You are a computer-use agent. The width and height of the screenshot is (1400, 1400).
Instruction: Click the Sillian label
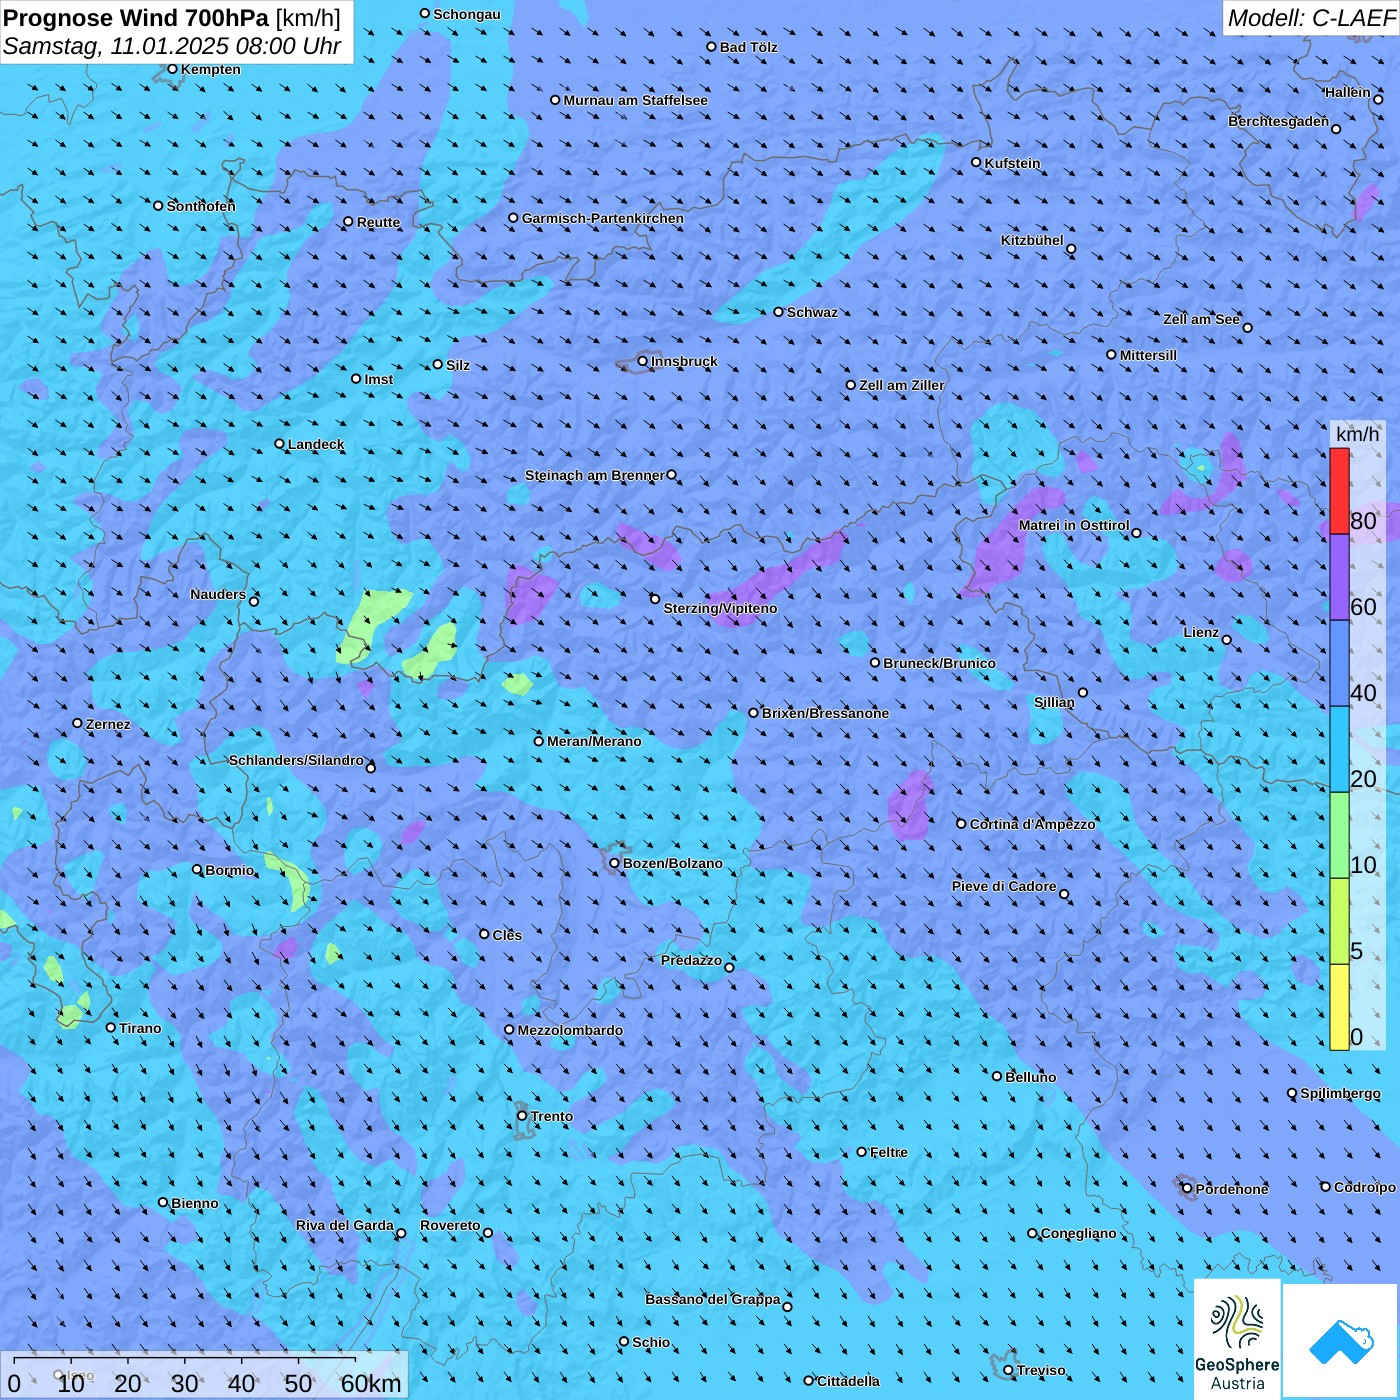coord(1054,702)
